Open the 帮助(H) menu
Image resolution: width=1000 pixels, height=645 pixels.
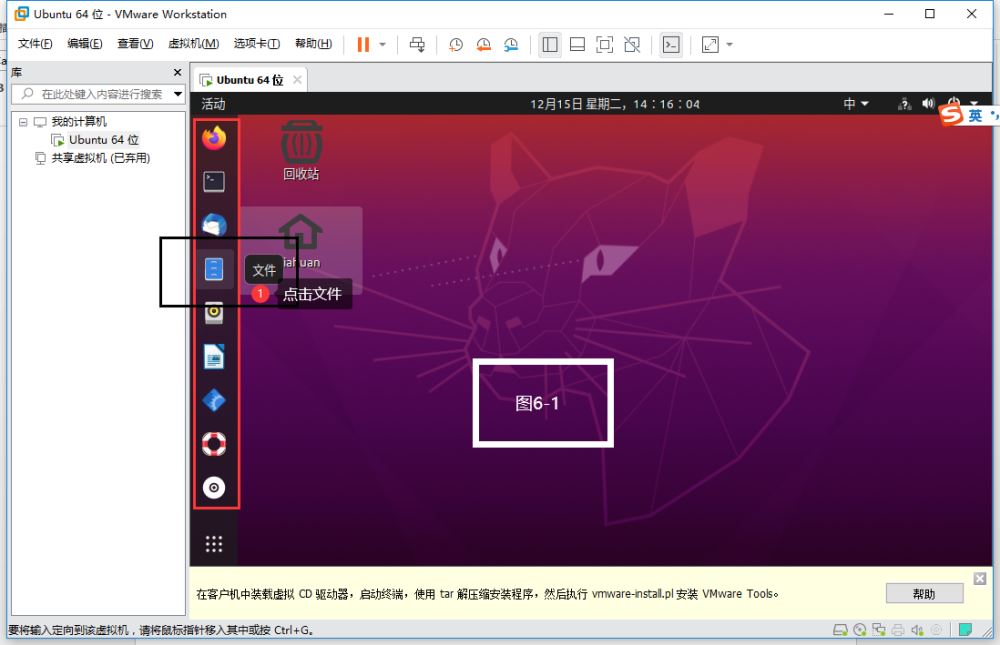pos(313,43)
